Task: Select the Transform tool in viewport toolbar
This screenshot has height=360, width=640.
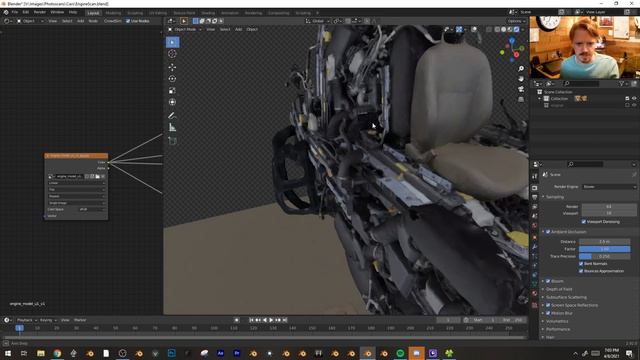Action: click(172, 102)
